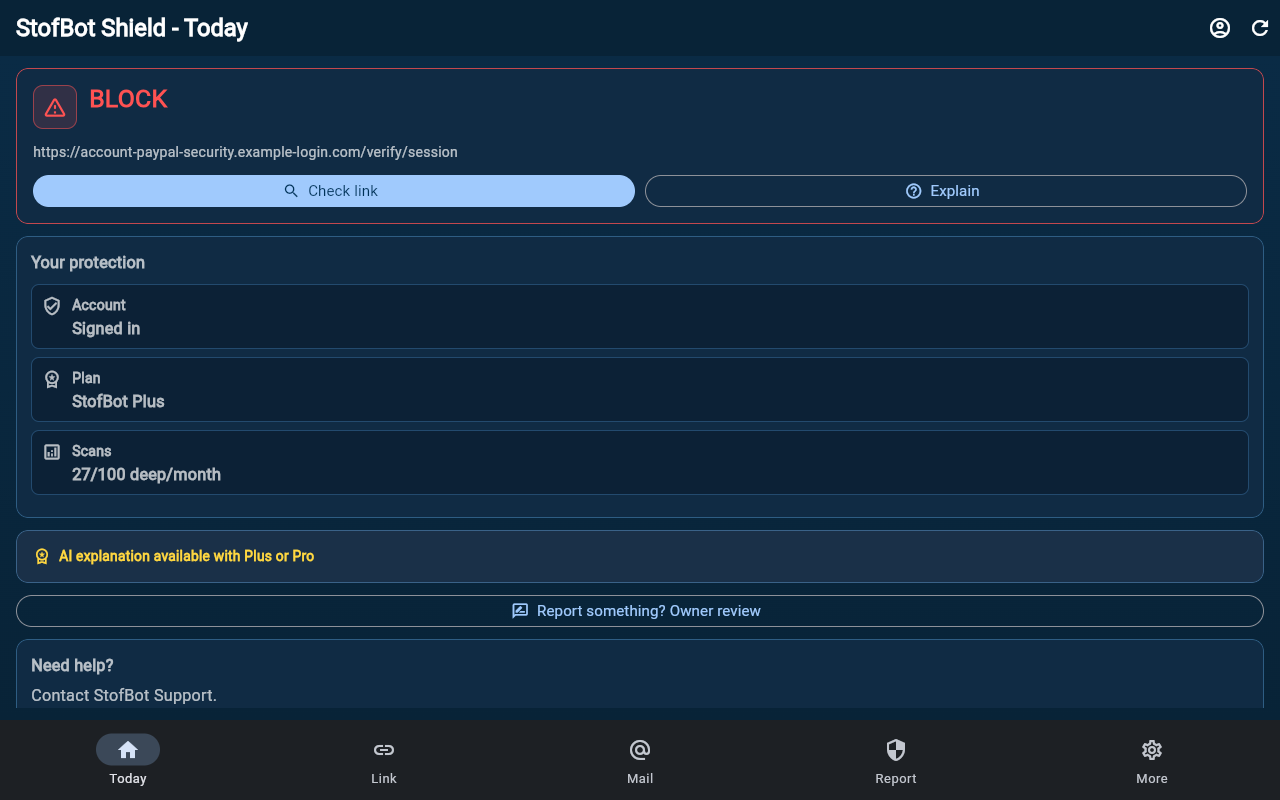Viewport: 1280px width, 800px height.
Task: Run the Check link button
Action: pyautogui.click(x=334, y=191)
